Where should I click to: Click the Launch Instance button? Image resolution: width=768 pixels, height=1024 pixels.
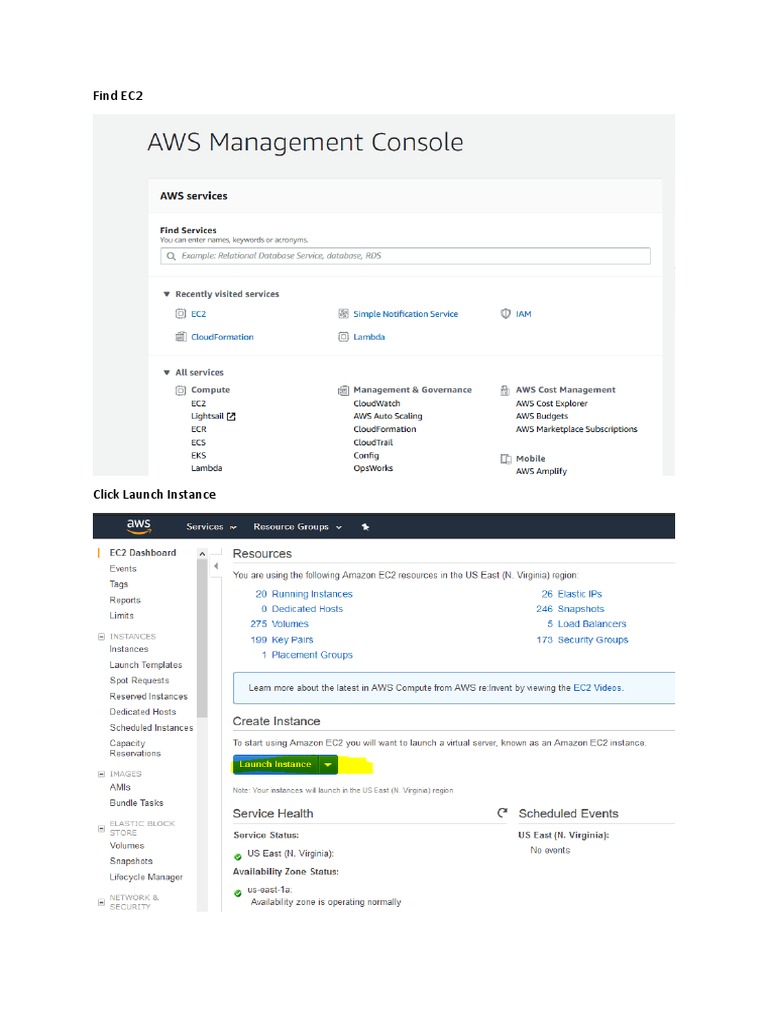pyautogui.click(x=275, y=764)
